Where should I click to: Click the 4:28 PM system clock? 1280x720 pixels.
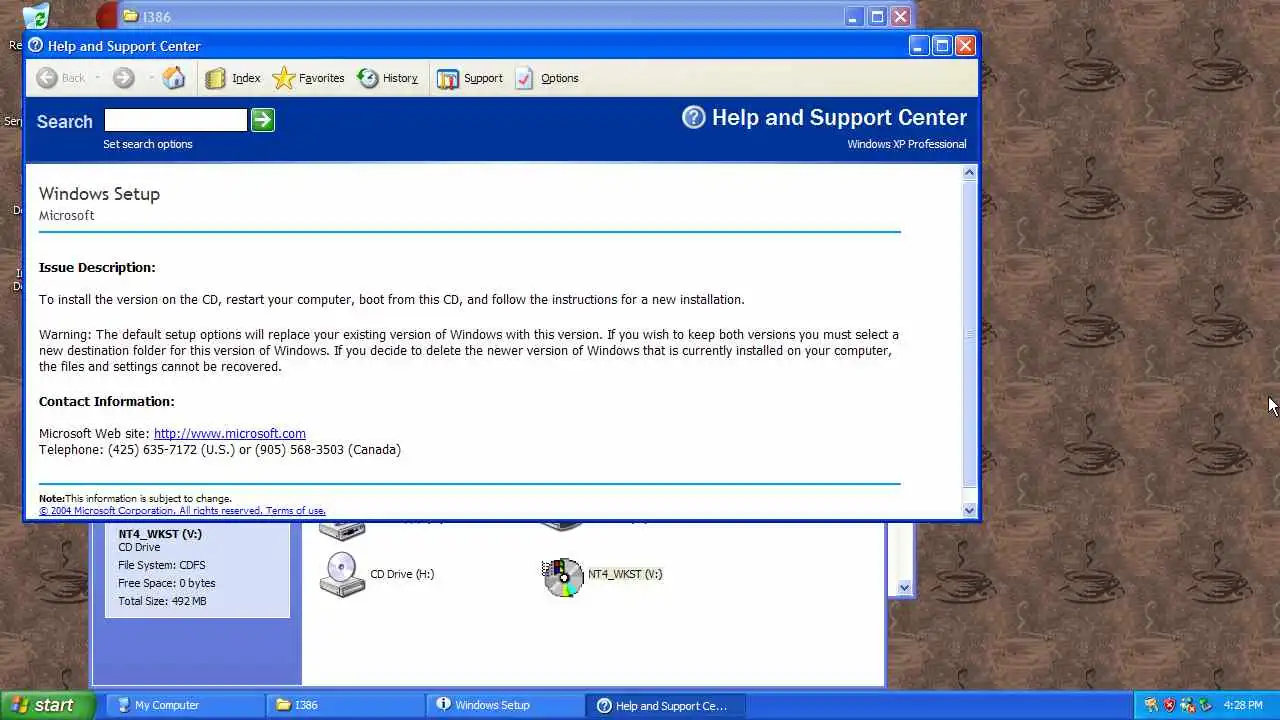pos(1243,705)
